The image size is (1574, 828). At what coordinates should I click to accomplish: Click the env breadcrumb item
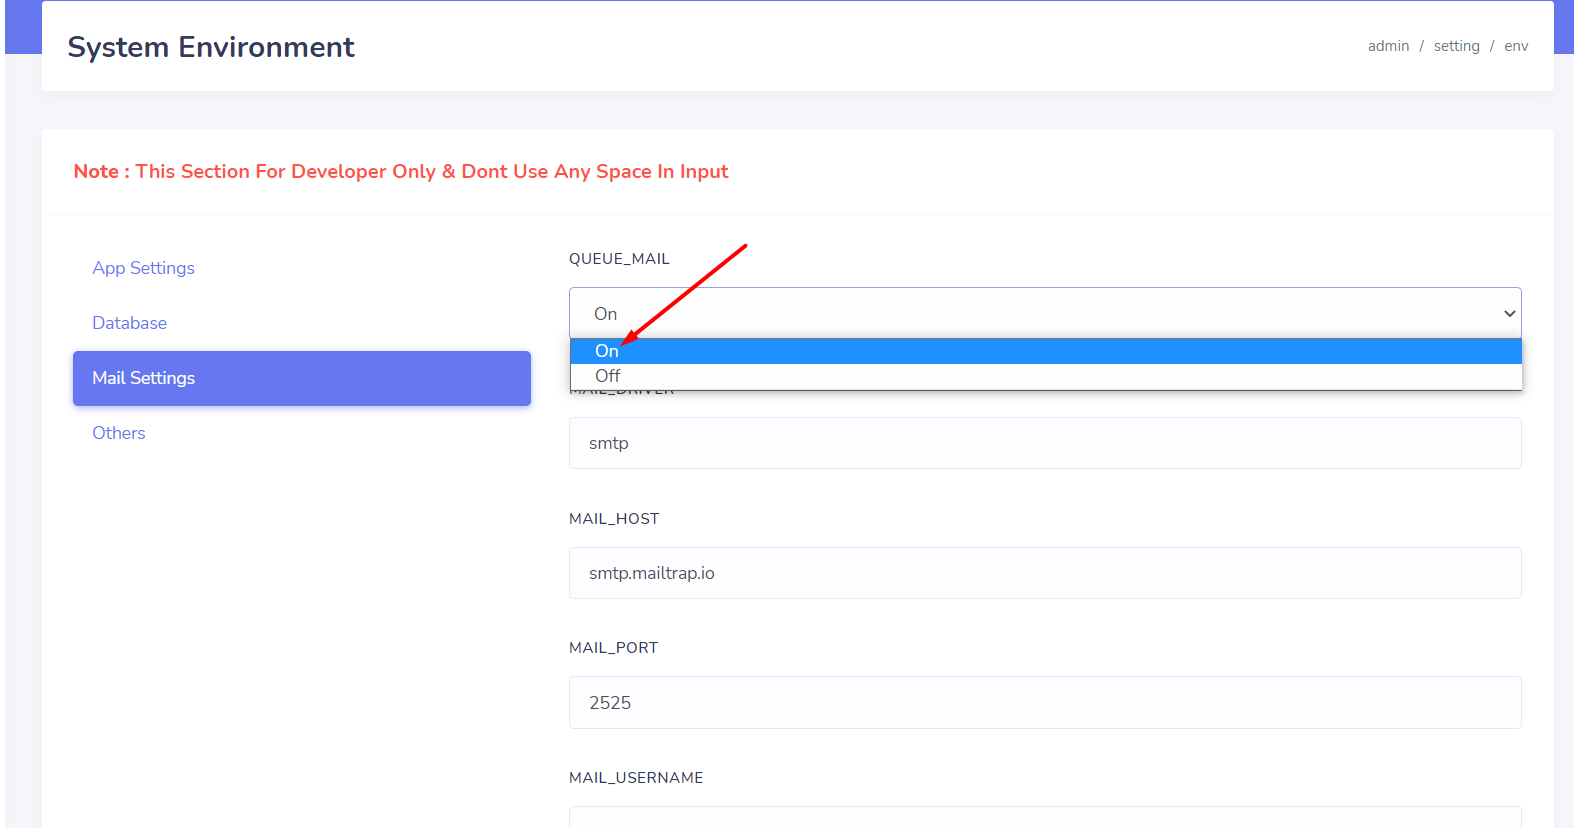pos(1516,46)
